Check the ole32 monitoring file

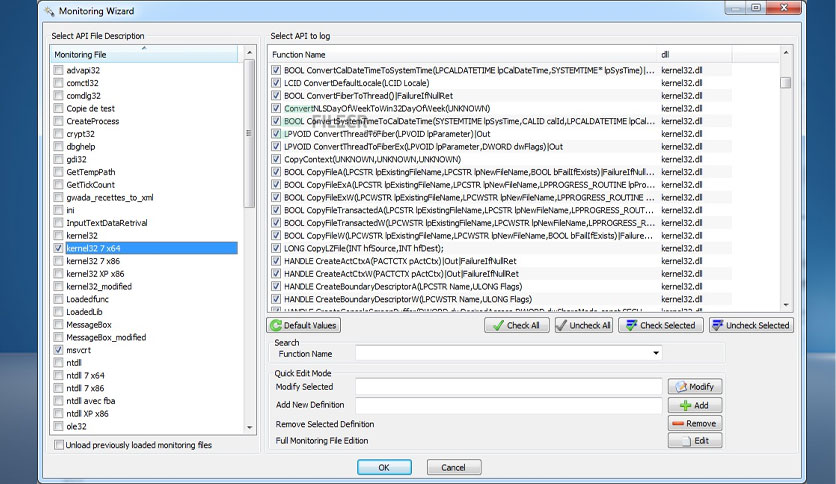point(59,426)
